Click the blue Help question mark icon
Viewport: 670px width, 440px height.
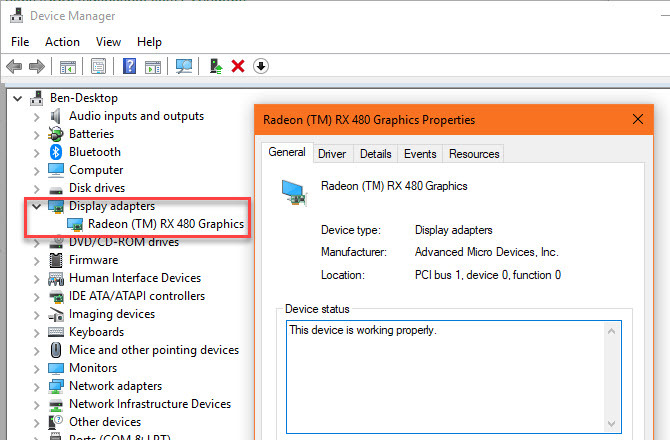pyautogui.click(x=129, y=66)
